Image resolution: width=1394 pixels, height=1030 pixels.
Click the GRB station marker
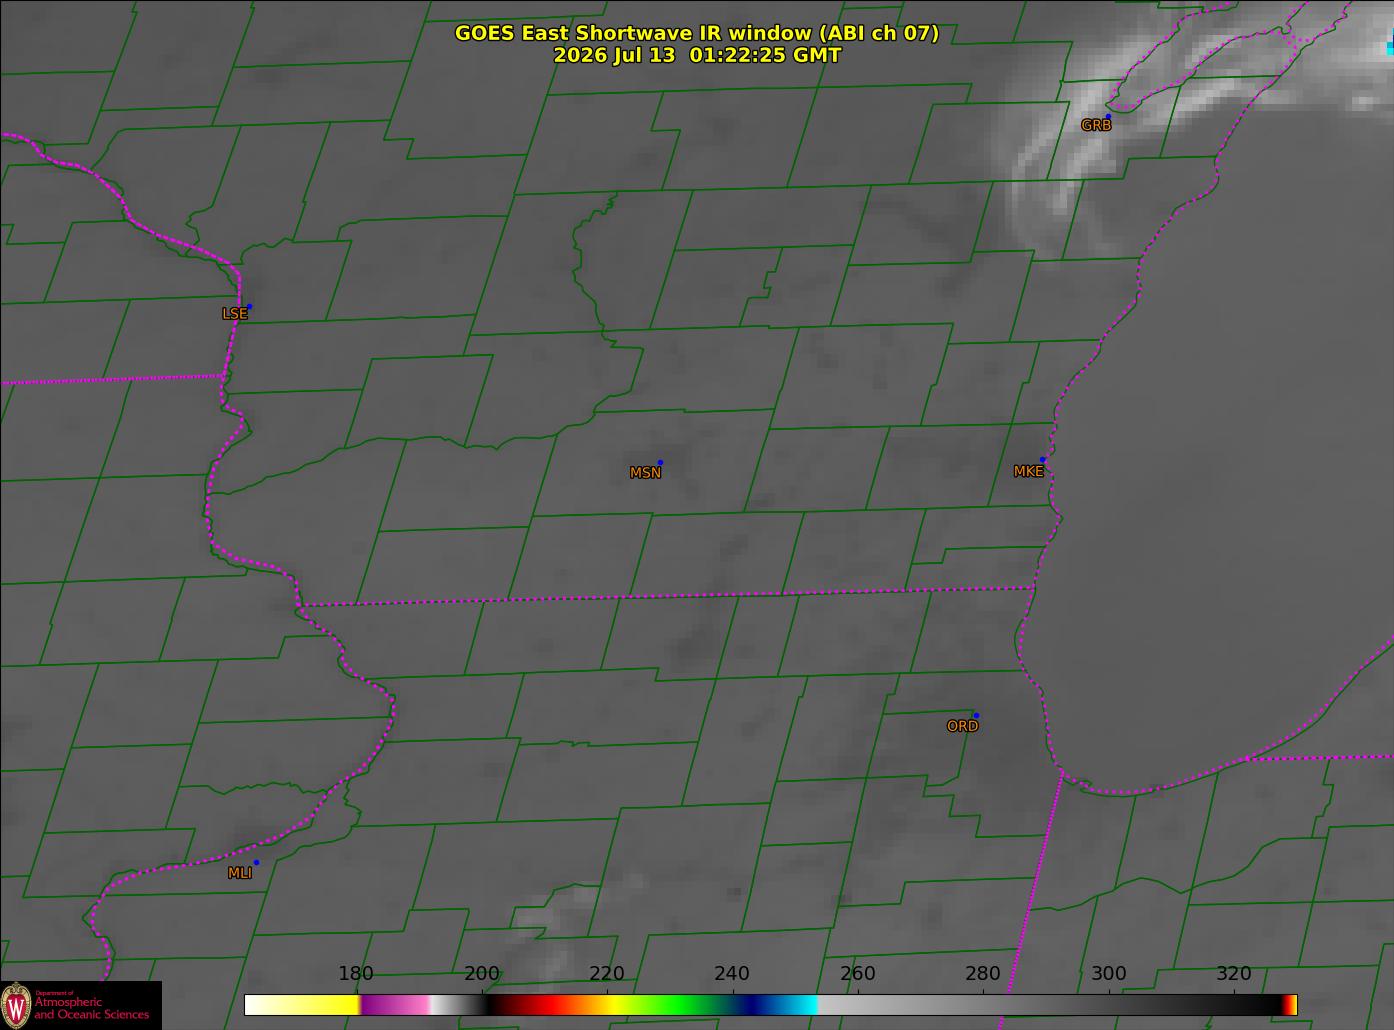click(1107, 117)
